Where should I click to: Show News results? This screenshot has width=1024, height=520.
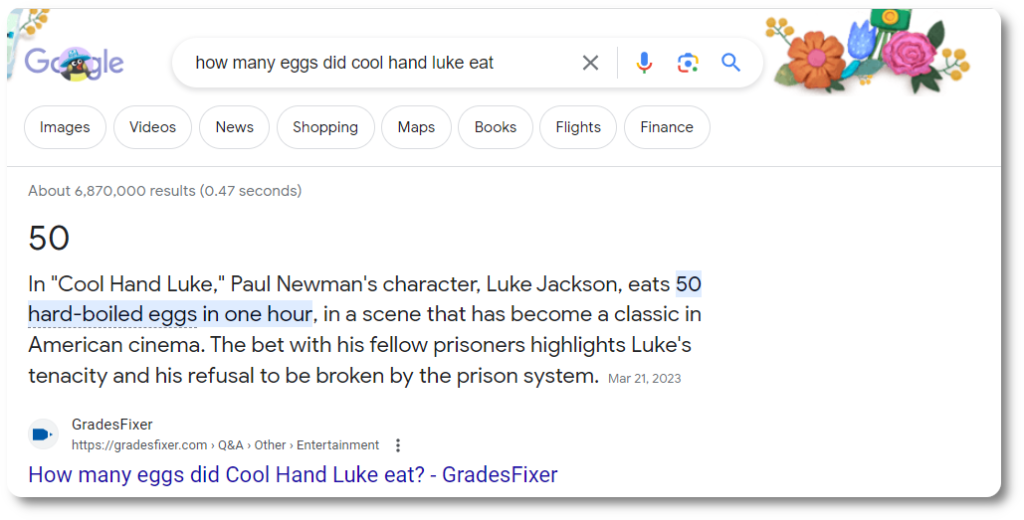[x=234, y=127]
